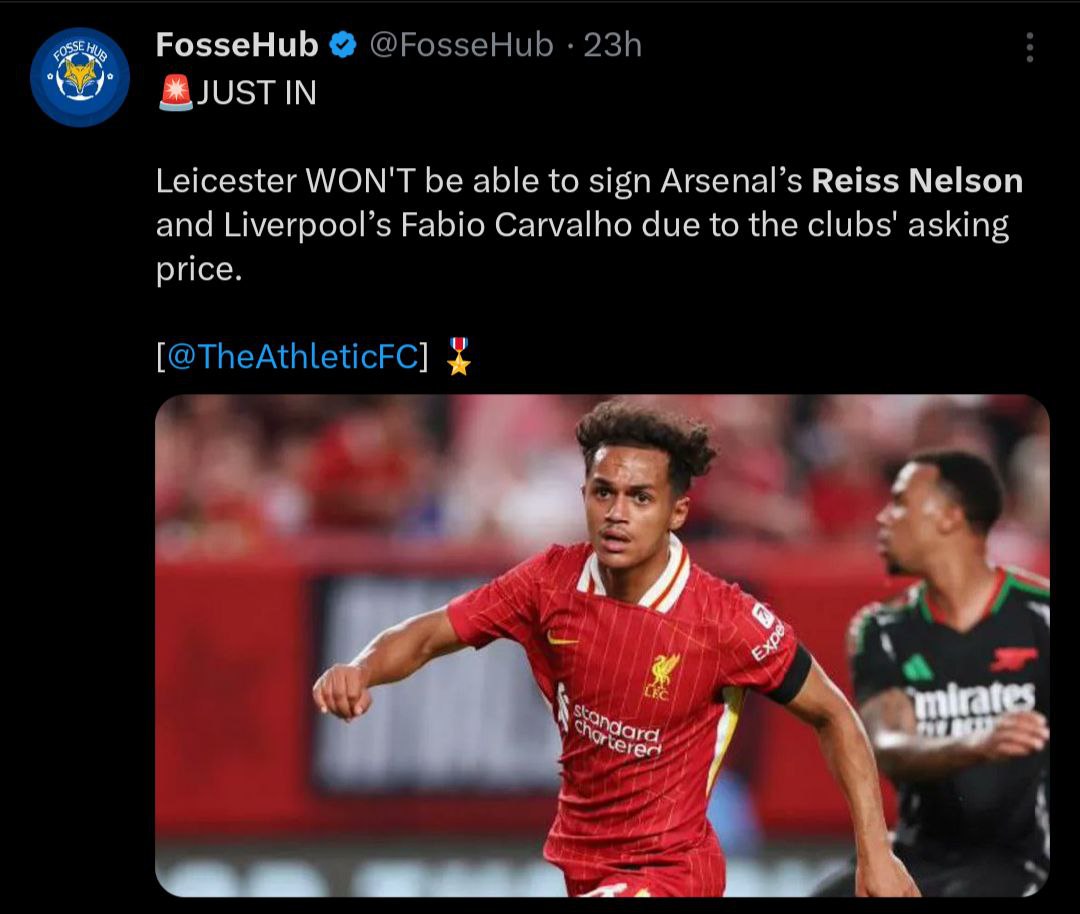This screenshot has height=914, width=1080.
Task: Click the FosseHub display name
Action: pos(237,45)
